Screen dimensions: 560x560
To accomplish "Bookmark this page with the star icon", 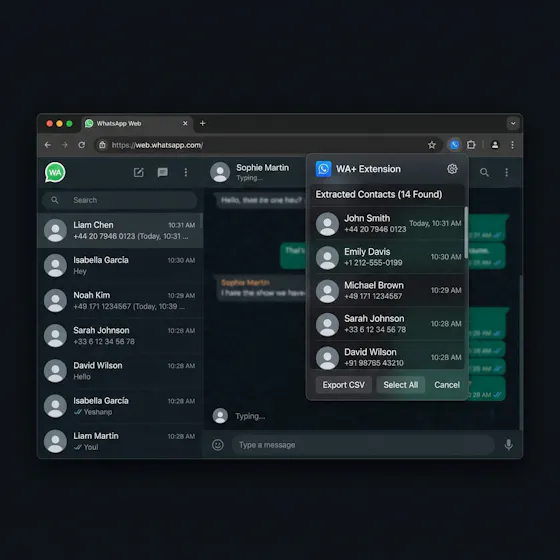I will 432,145.
